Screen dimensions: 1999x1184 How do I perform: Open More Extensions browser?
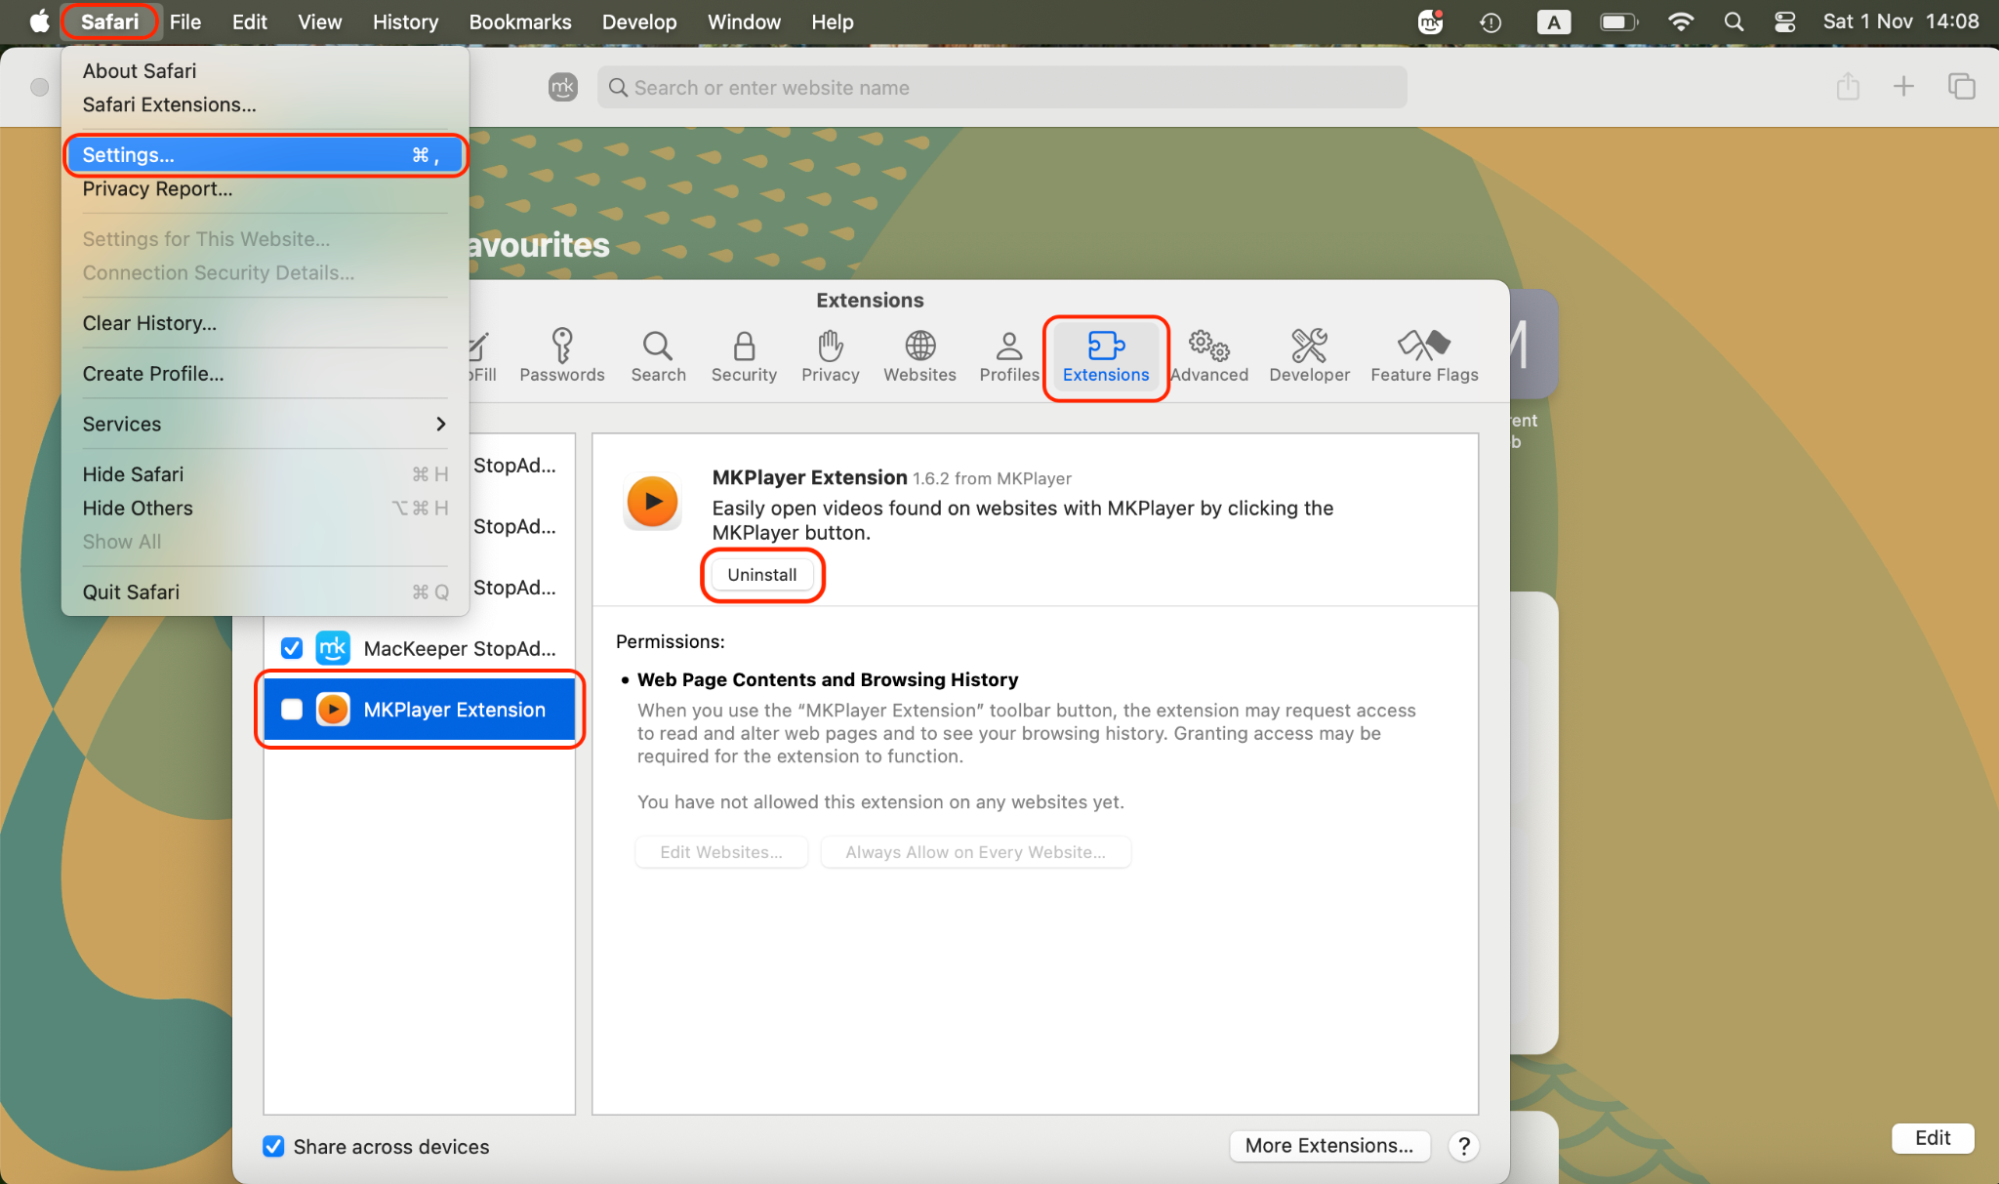[1329, 1146]
